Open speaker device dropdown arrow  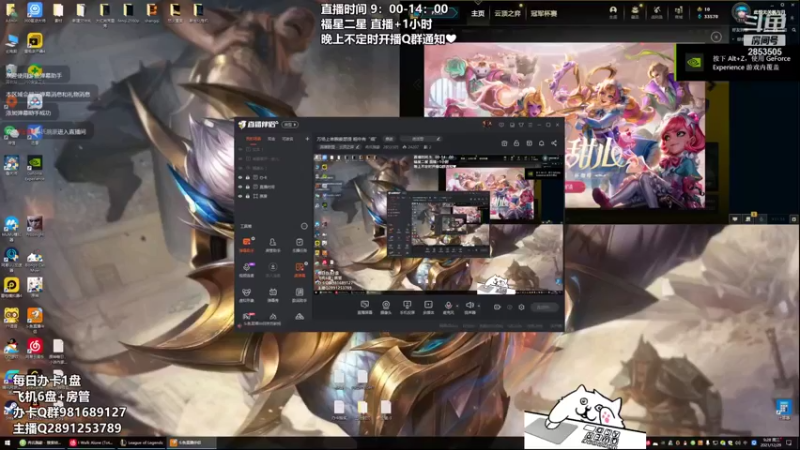pyautogui.click(x=479, y=306)
